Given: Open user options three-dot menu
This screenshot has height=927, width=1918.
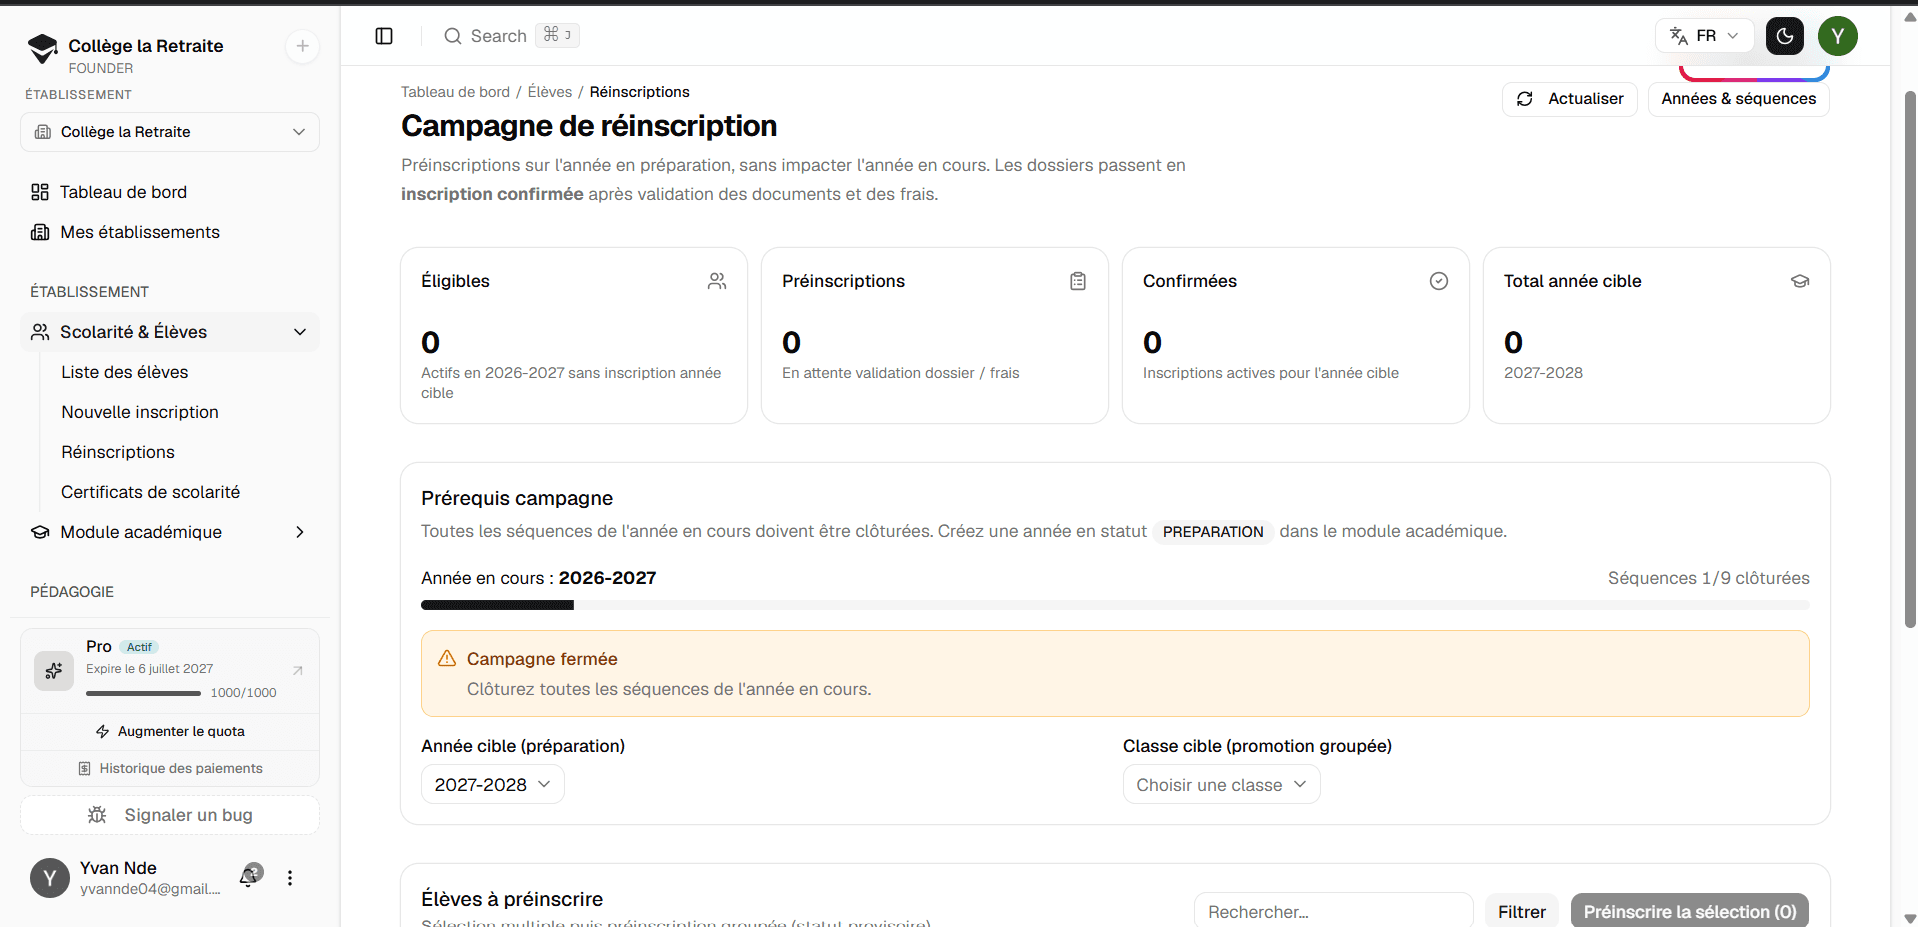Looking at the screenshot, I should [290, 878].
